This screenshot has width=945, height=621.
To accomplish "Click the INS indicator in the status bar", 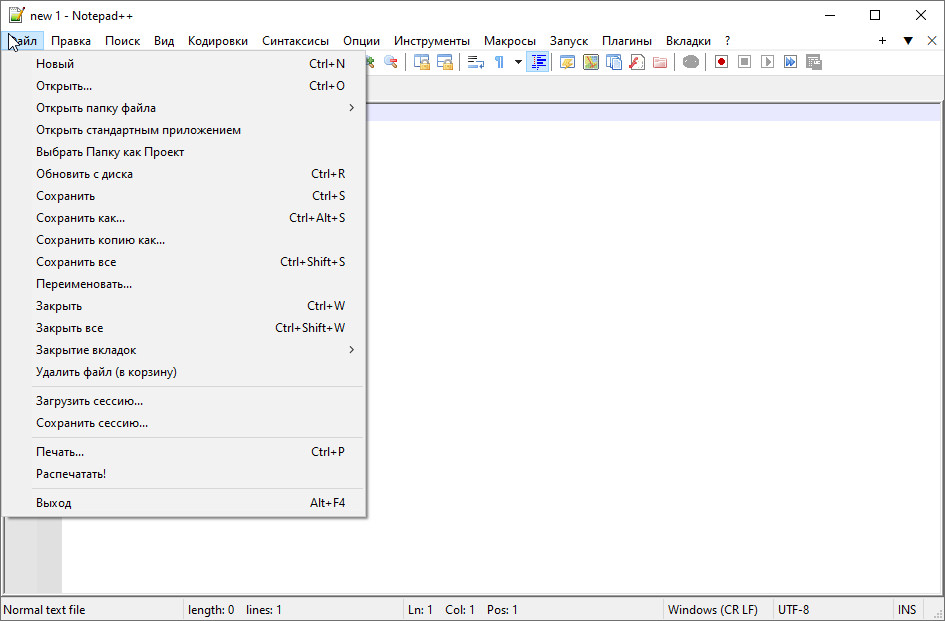I will pos(906,610).
